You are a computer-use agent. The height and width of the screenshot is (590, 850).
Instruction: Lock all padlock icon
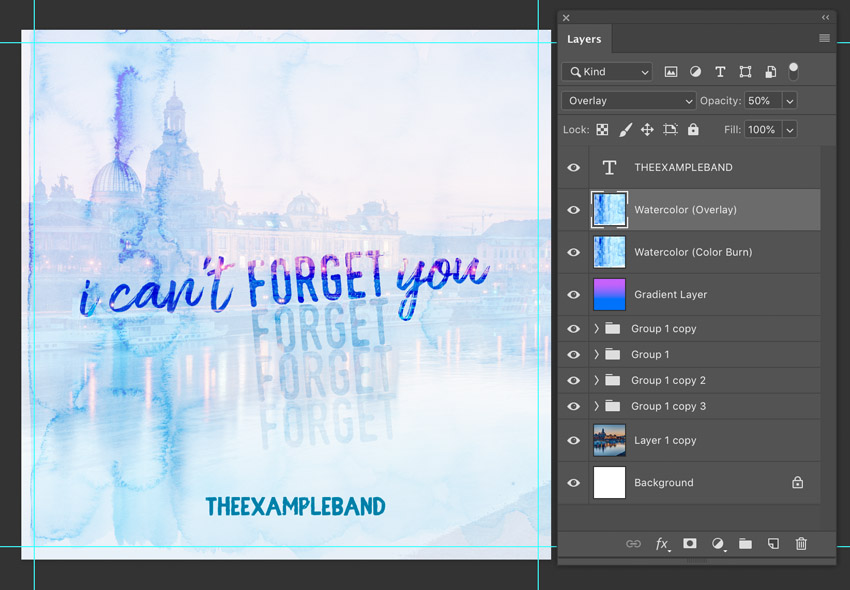click(693, 129)
